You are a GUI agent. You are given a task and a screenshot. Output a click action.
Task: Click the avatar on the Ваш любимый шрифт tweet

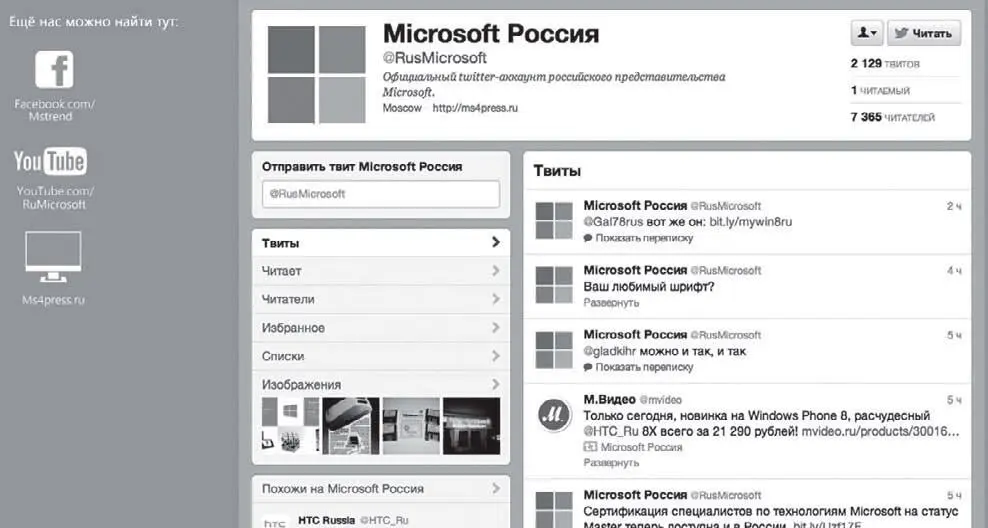pyautogui.click(x=554, y=285)
